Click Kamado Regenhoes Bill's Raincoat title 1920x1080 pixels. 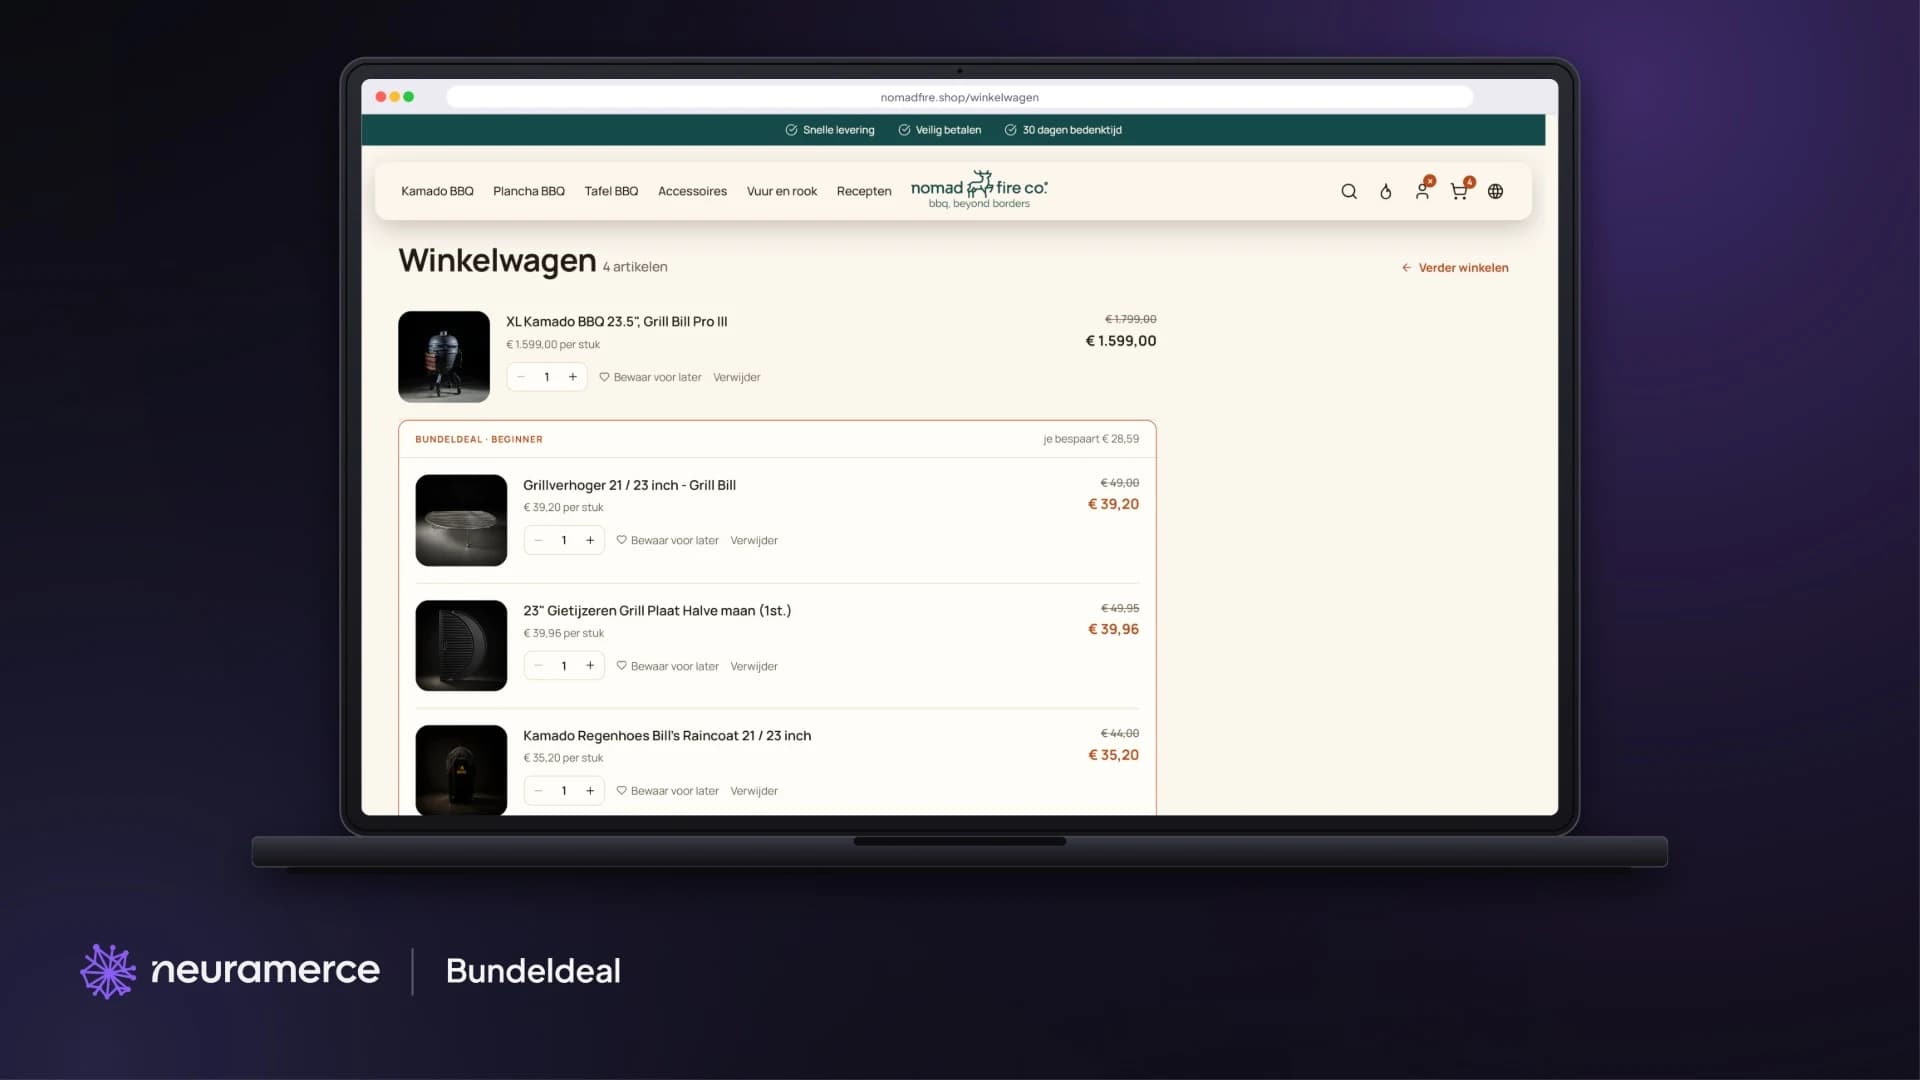667,735
